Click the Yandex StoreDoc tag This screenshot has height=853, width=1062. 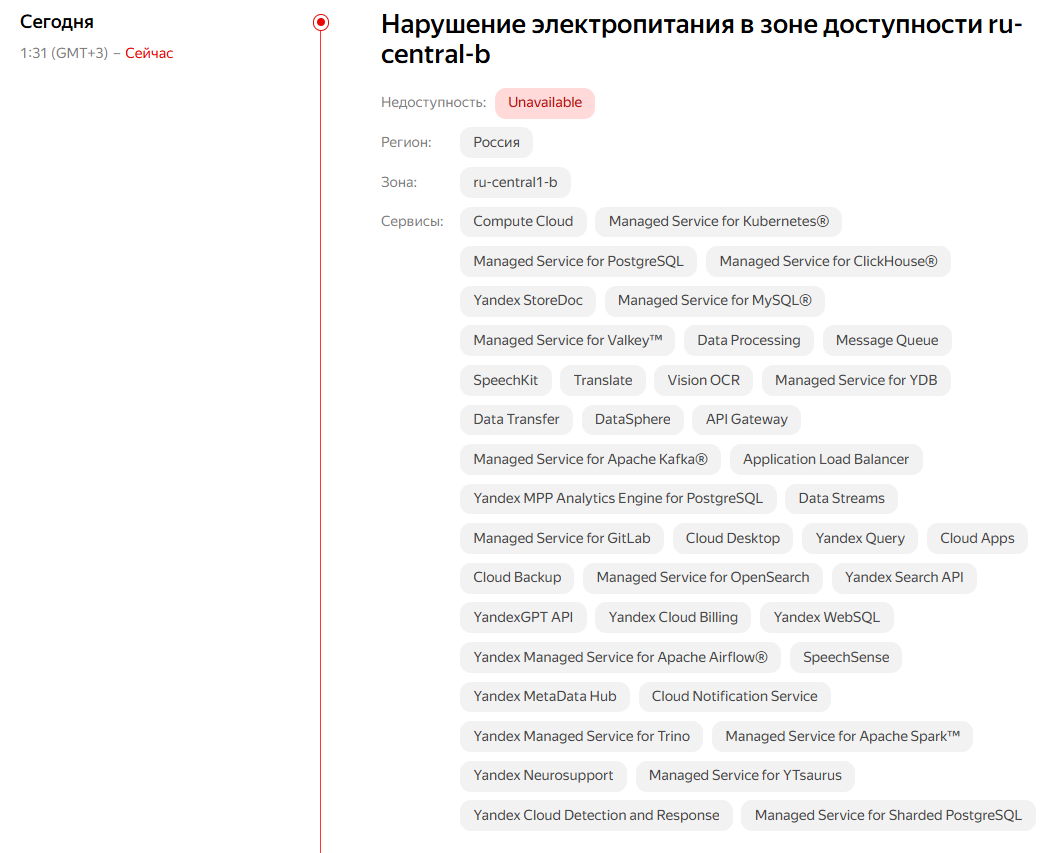[x=528, y=301]
